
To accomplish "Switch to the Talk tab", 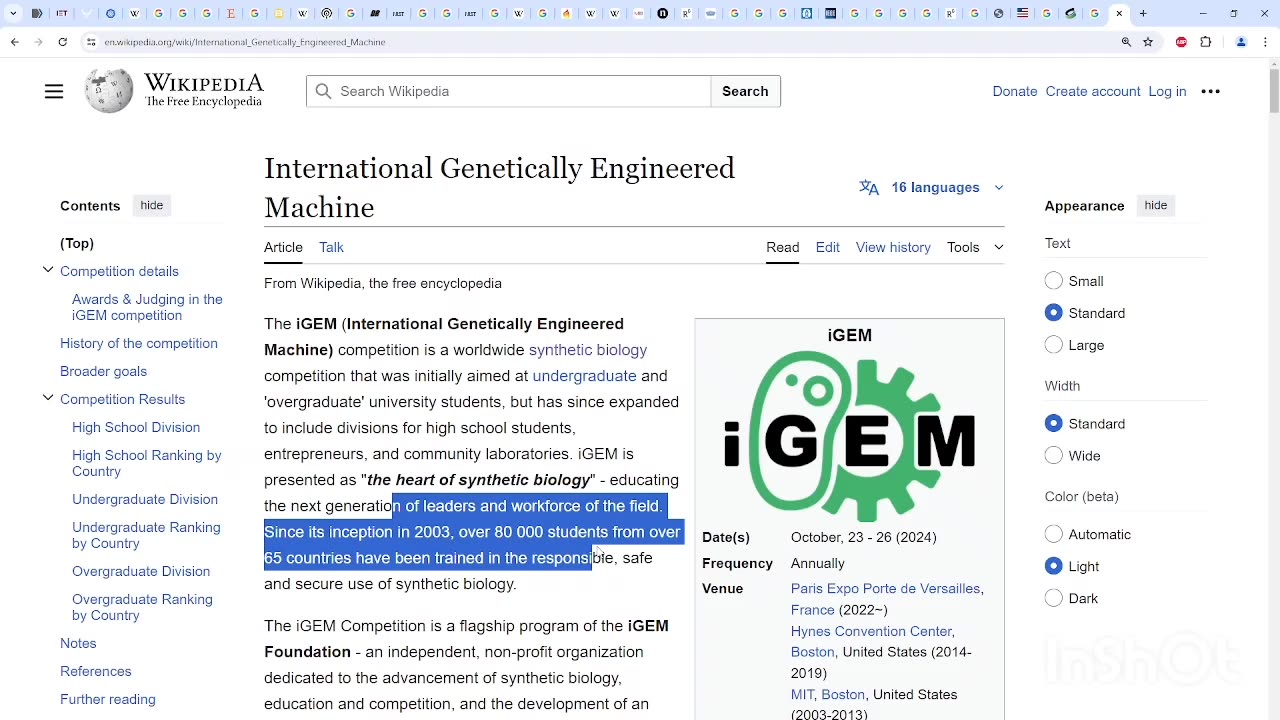I will (x=331, y=247).
